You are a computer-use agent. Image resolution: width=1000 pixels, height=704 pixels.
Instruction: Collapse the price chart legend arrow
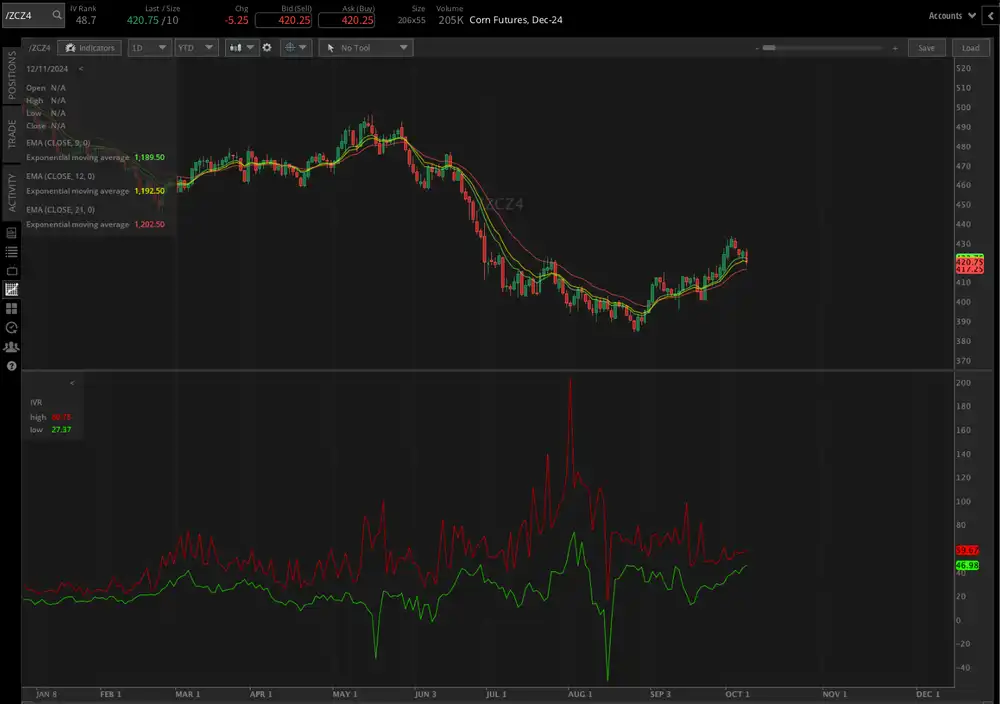(81, 69)
